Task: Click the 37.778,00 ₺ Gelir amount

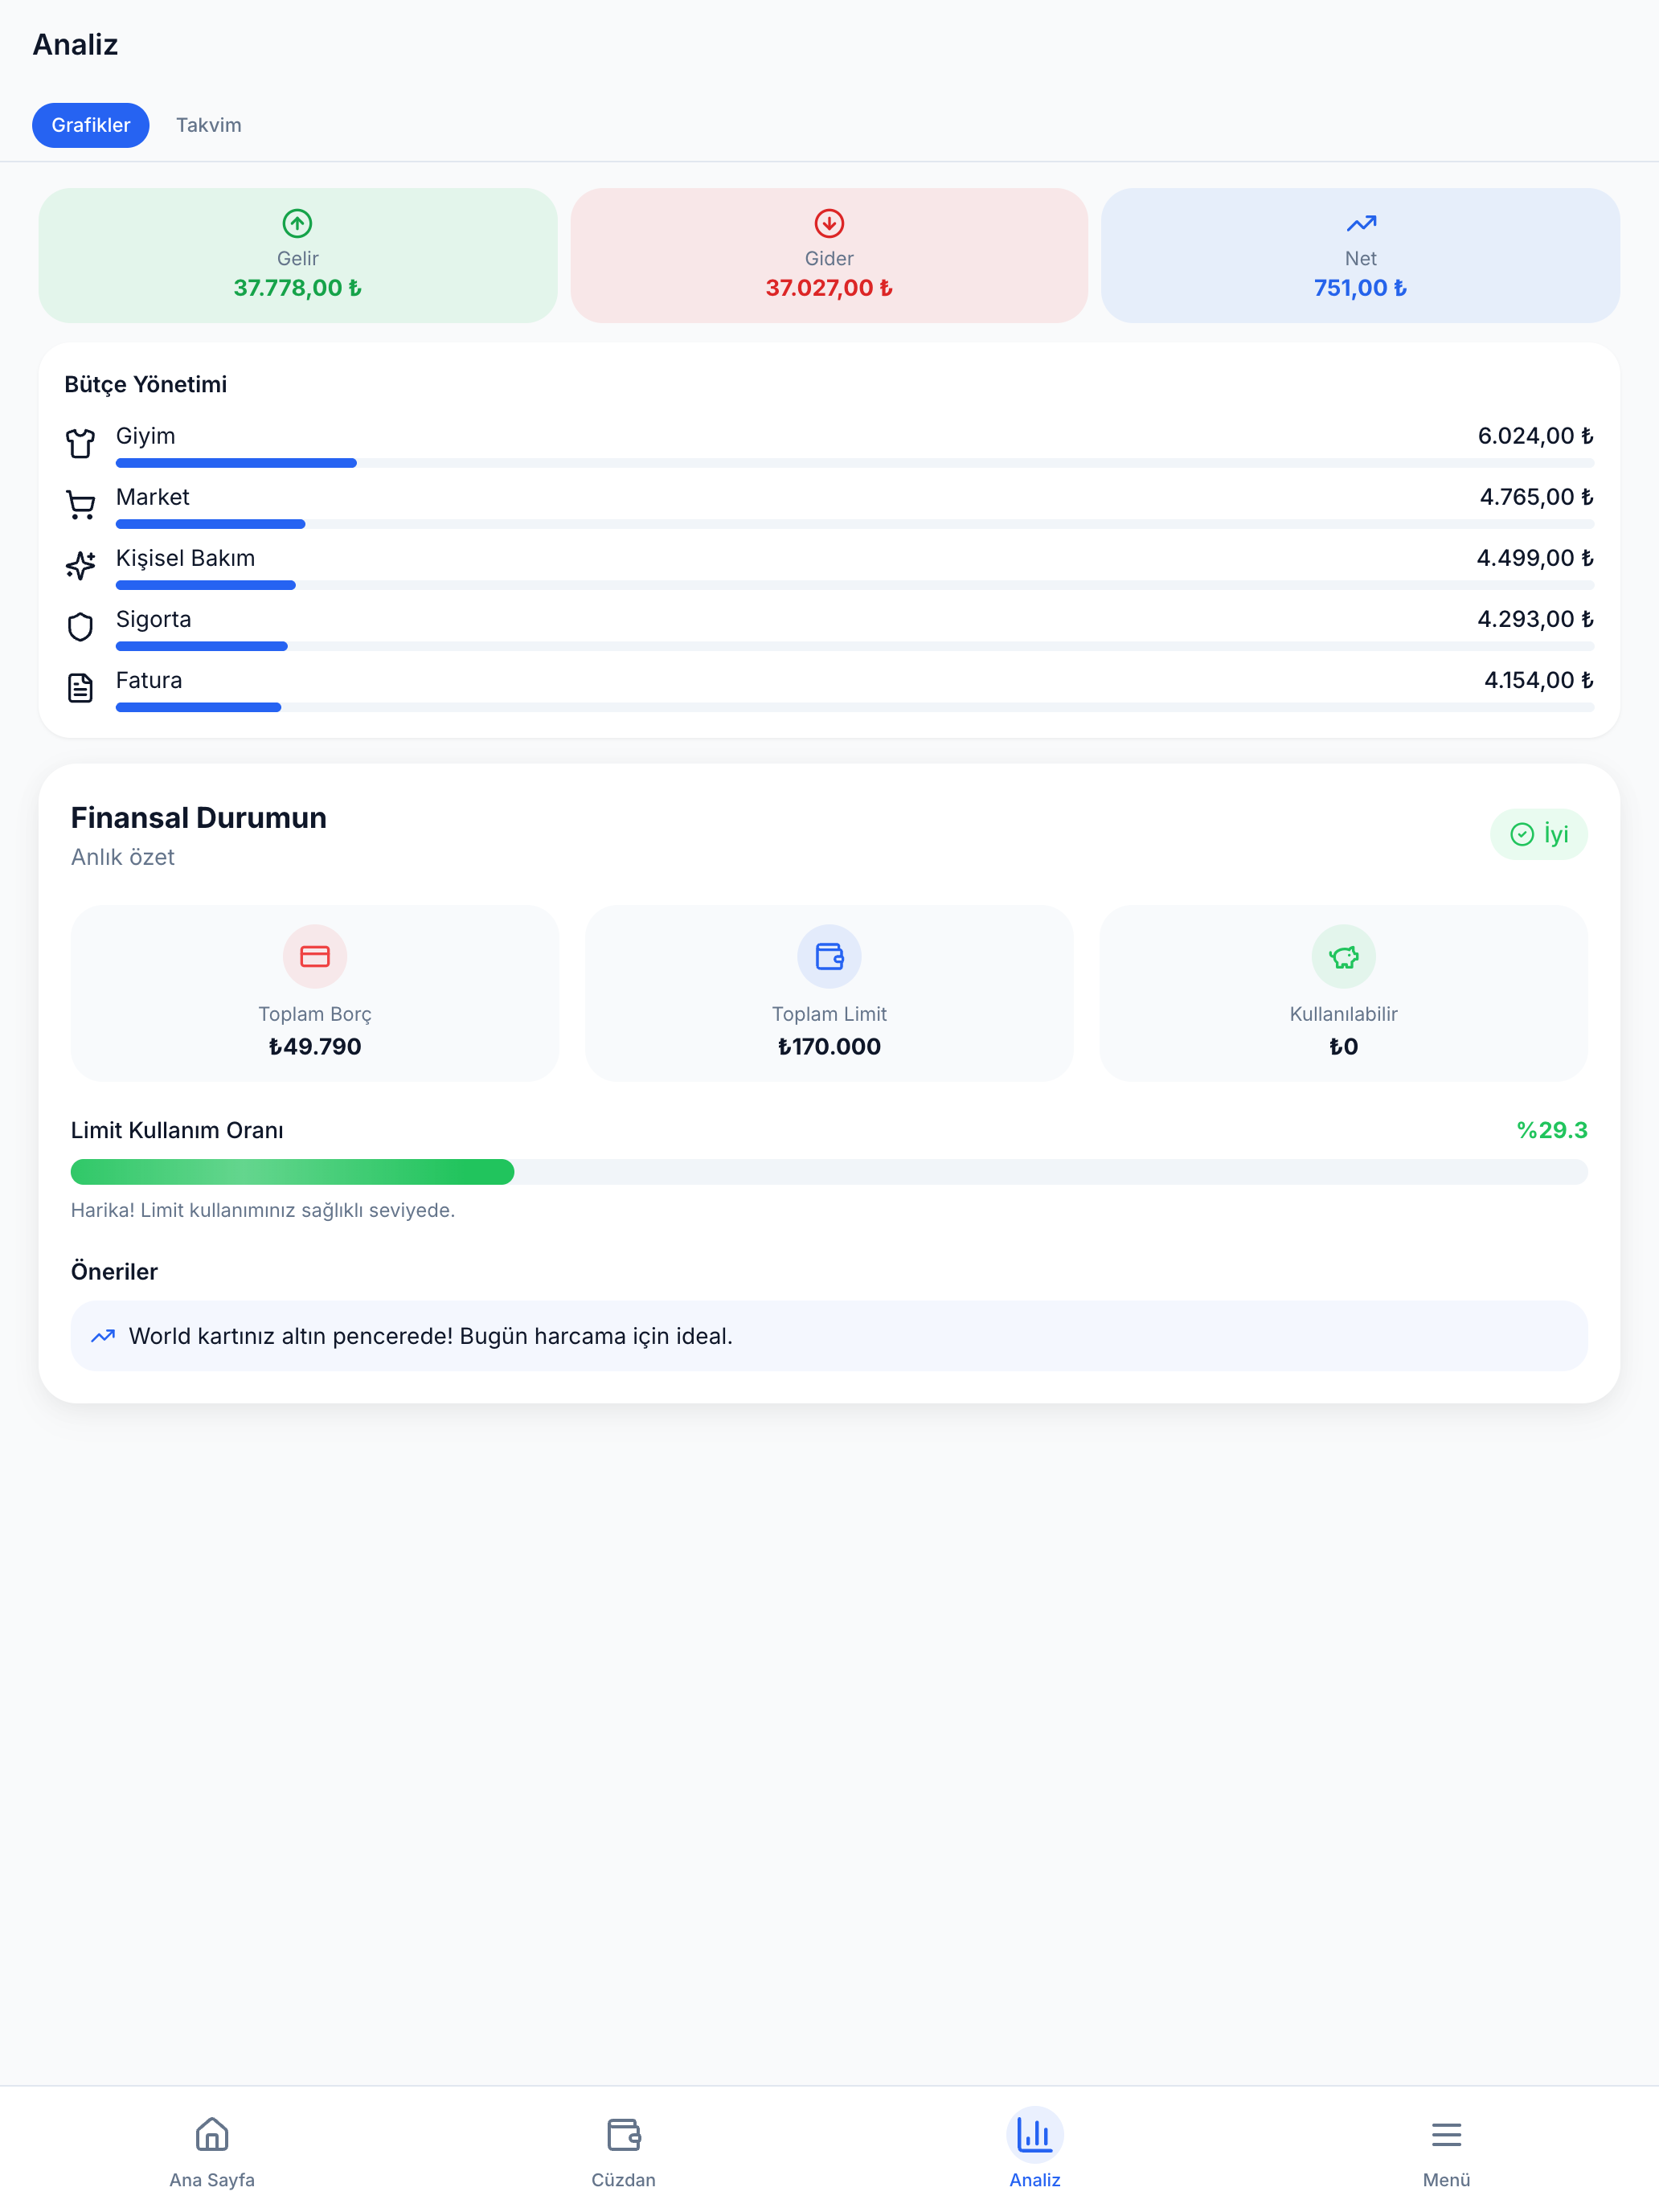Action: (x=297, y=288)
